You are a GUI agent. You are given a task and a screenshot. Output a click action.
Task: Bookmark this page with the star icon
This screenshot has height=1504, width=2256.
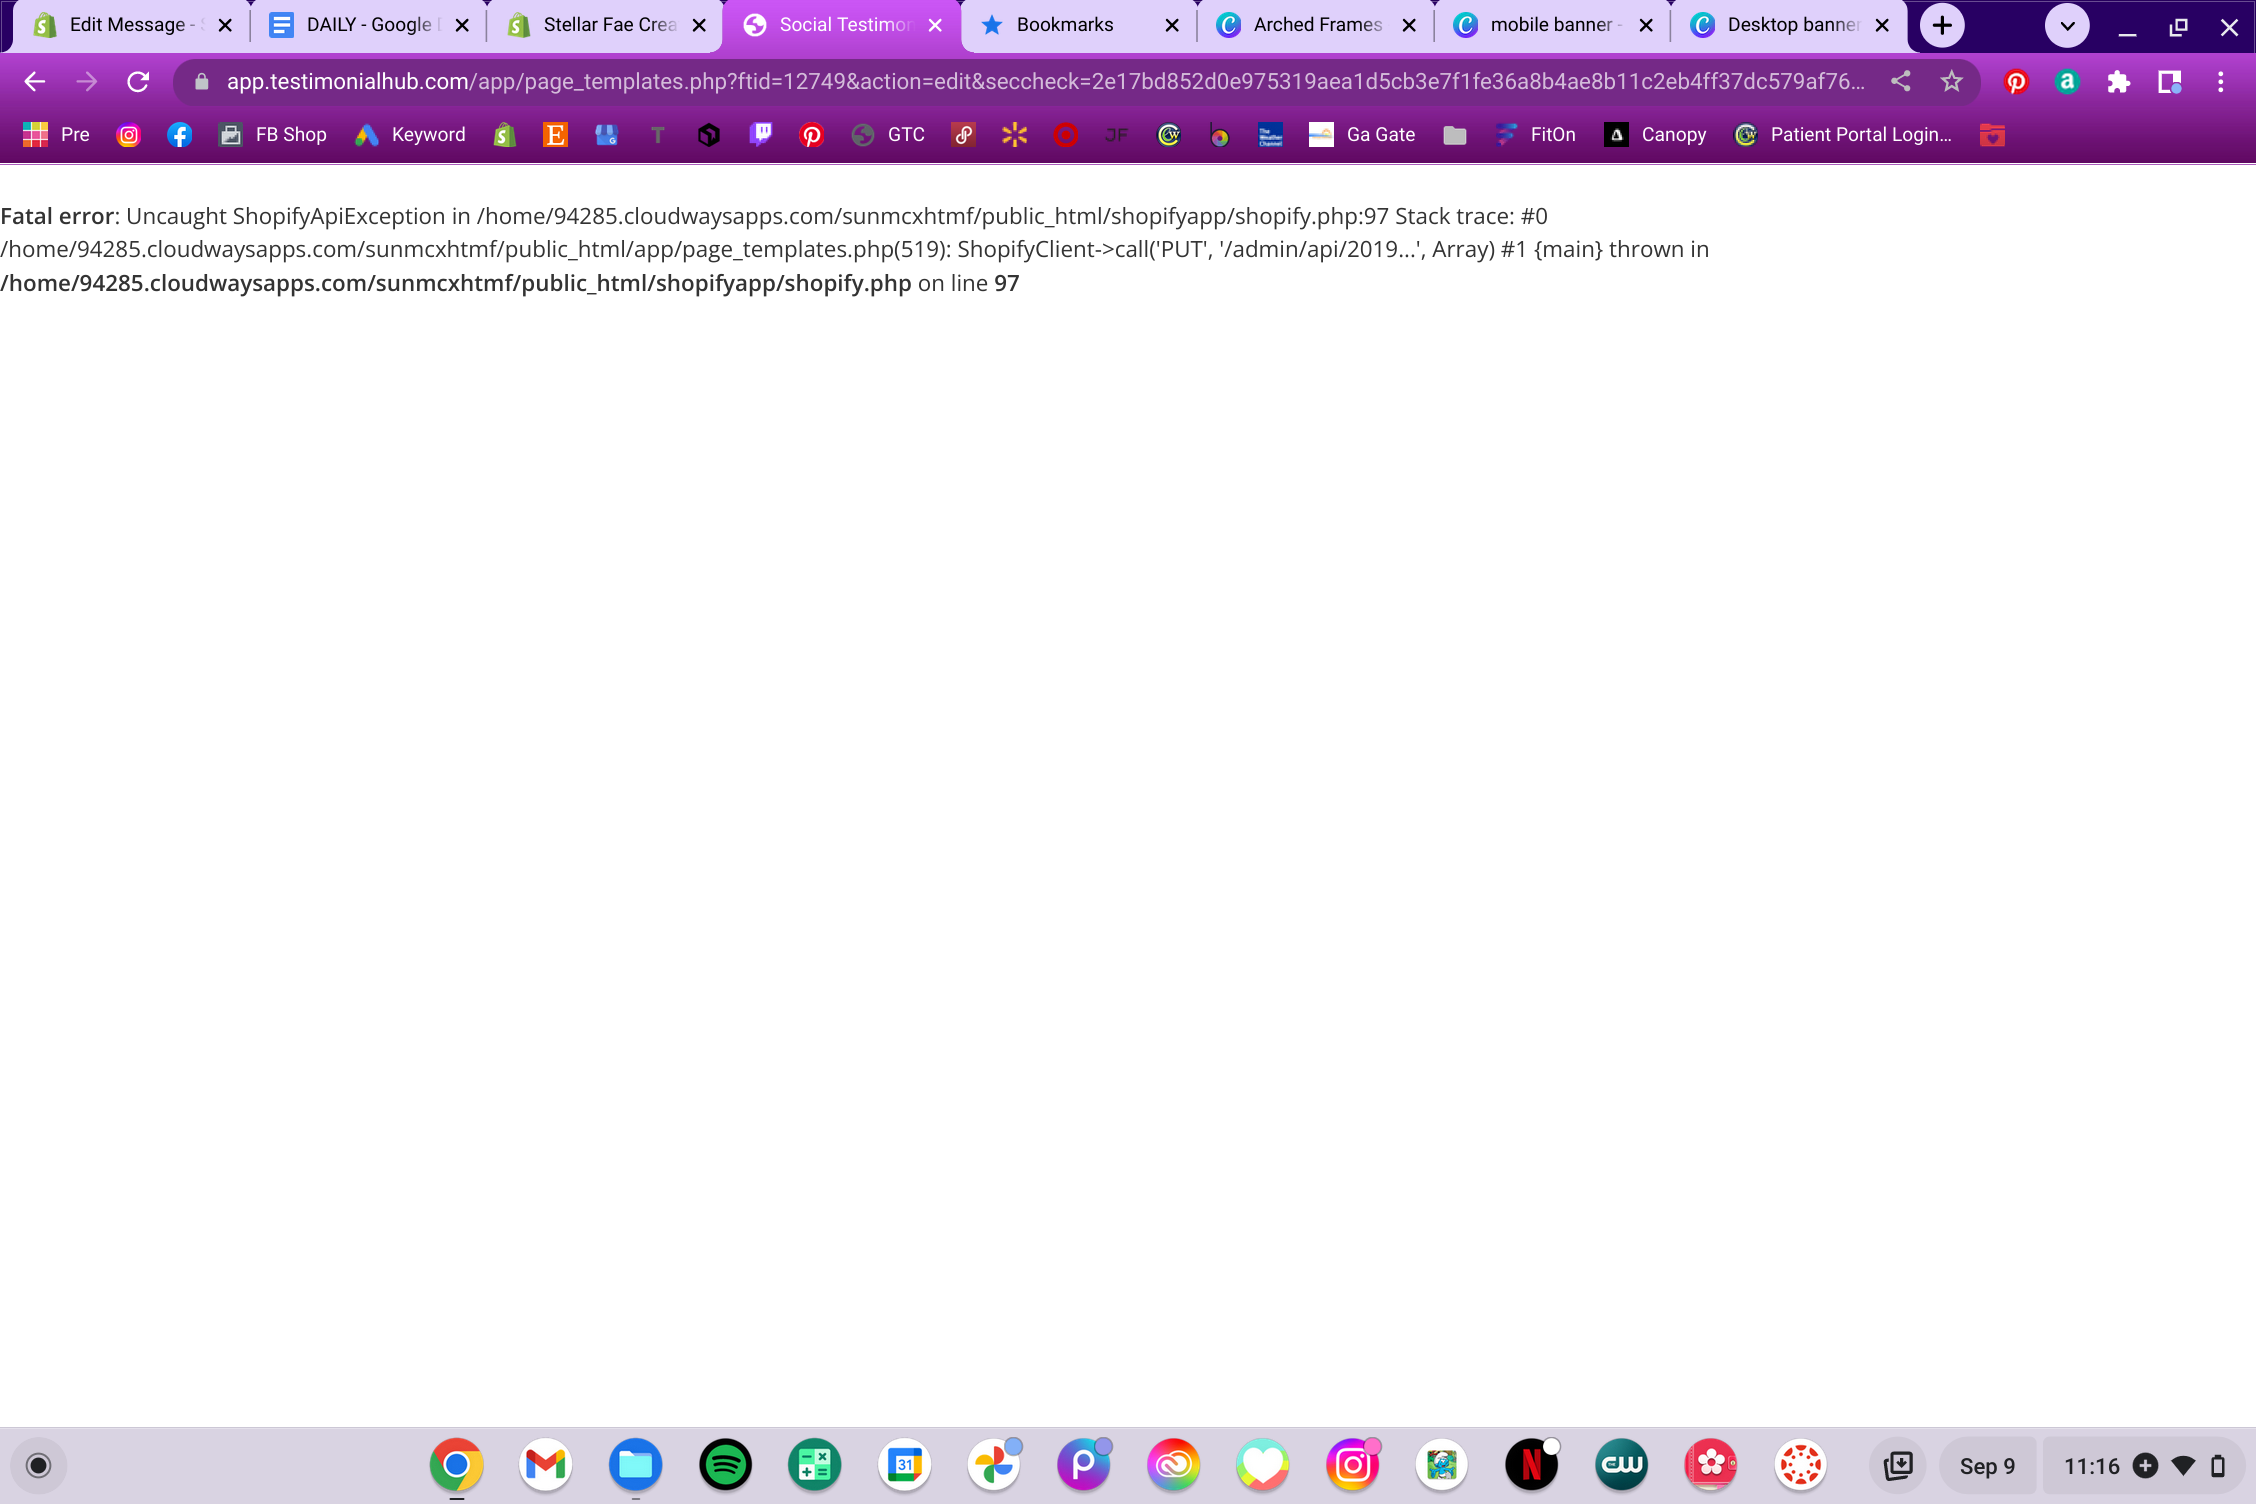1951,82
